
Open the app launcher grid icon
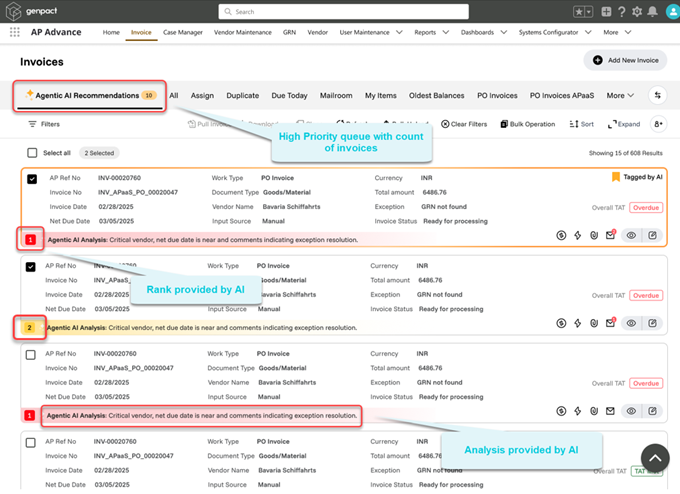15,32
